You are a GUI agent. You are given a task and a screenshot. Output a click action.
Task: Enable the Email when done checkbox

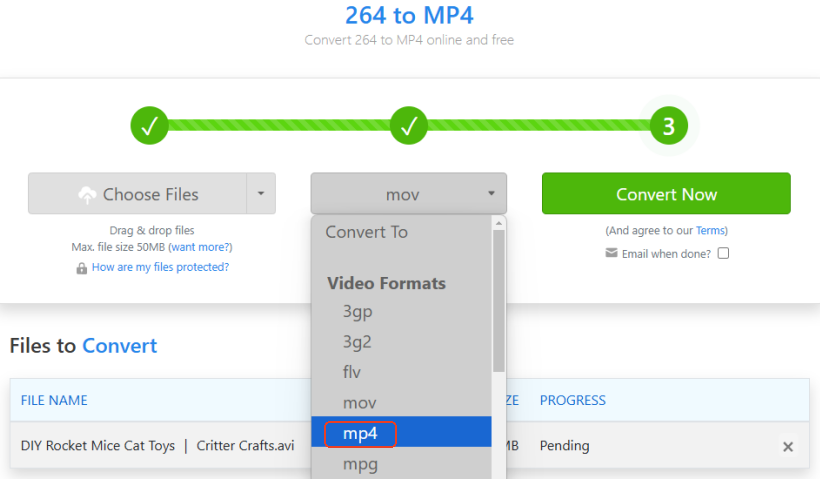(x=724, y=254)
